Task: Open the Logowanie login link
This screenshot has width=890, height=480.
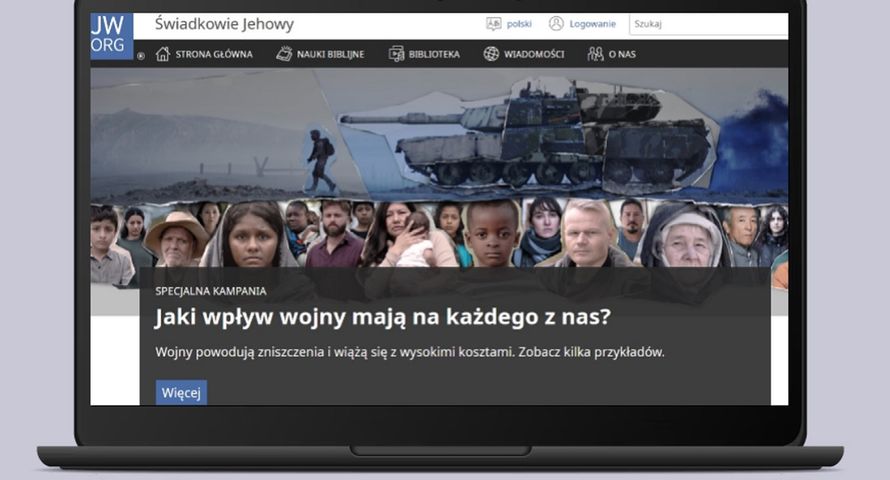Action: [x=593, y=24]
